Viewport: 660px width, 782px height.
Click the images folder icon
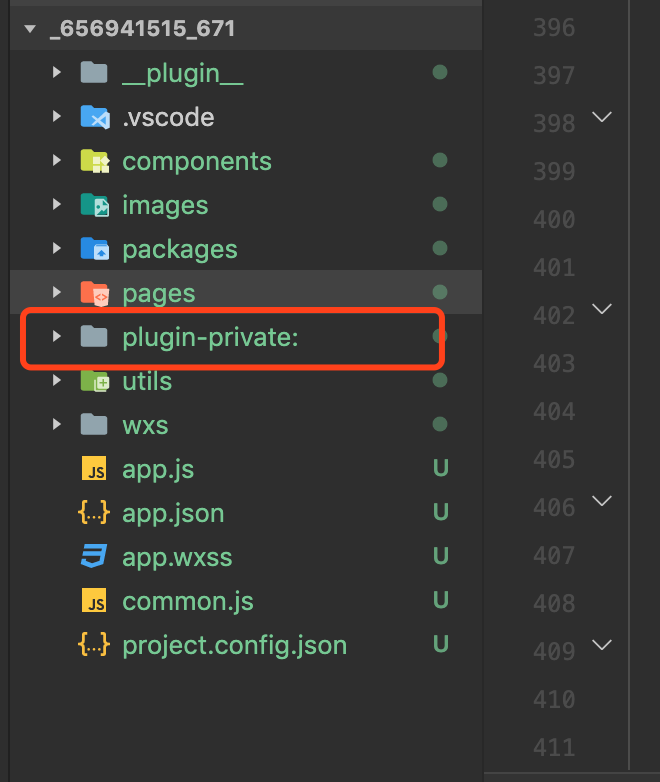tap(95, 205)
